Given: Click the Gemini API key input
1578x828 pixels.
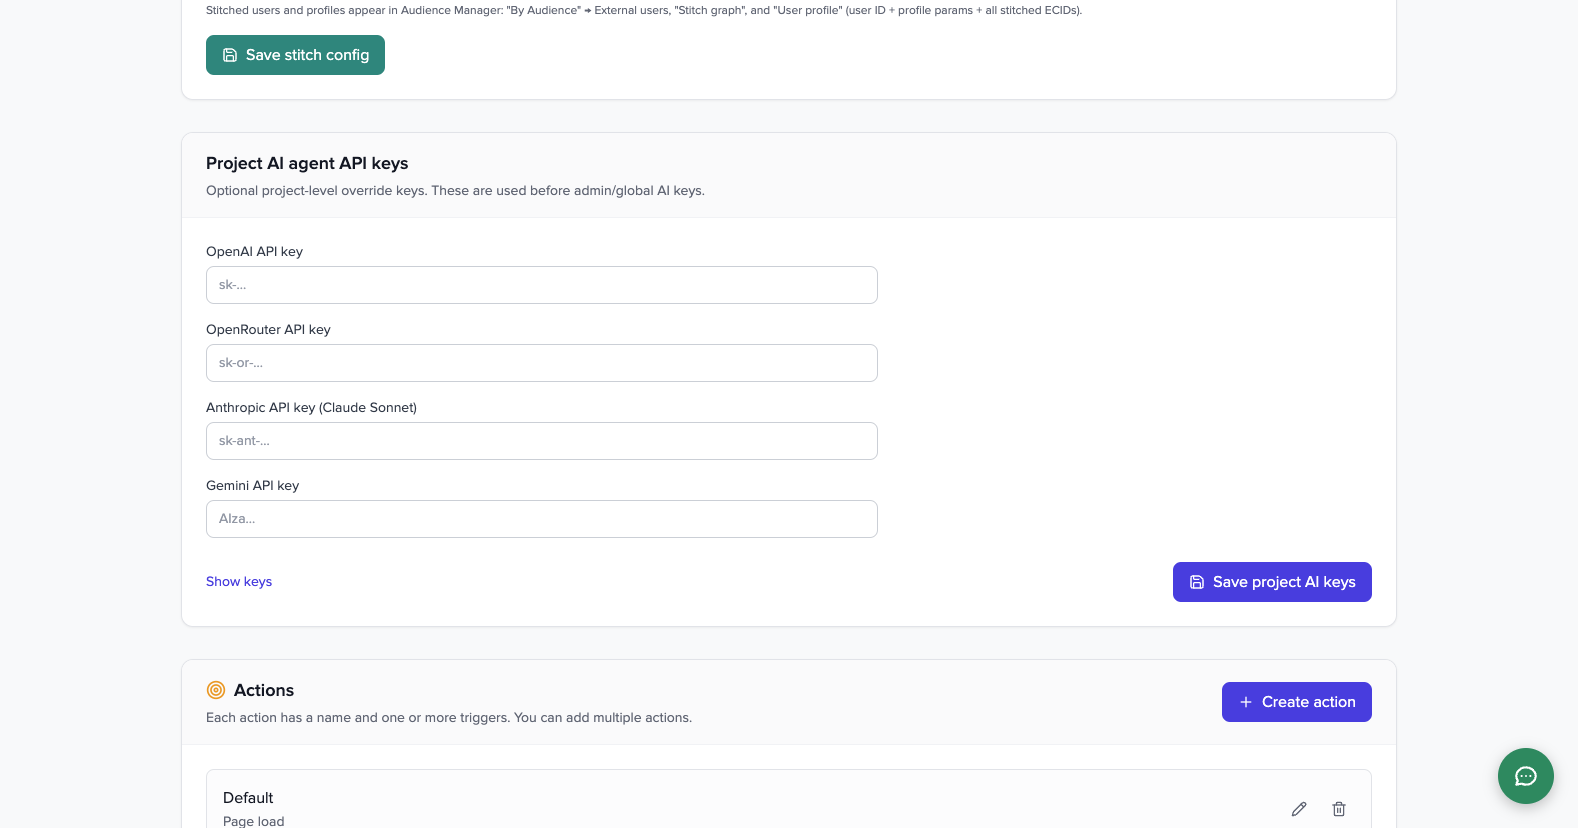Looking at the screenshot, I should click(x=541, y=519).
